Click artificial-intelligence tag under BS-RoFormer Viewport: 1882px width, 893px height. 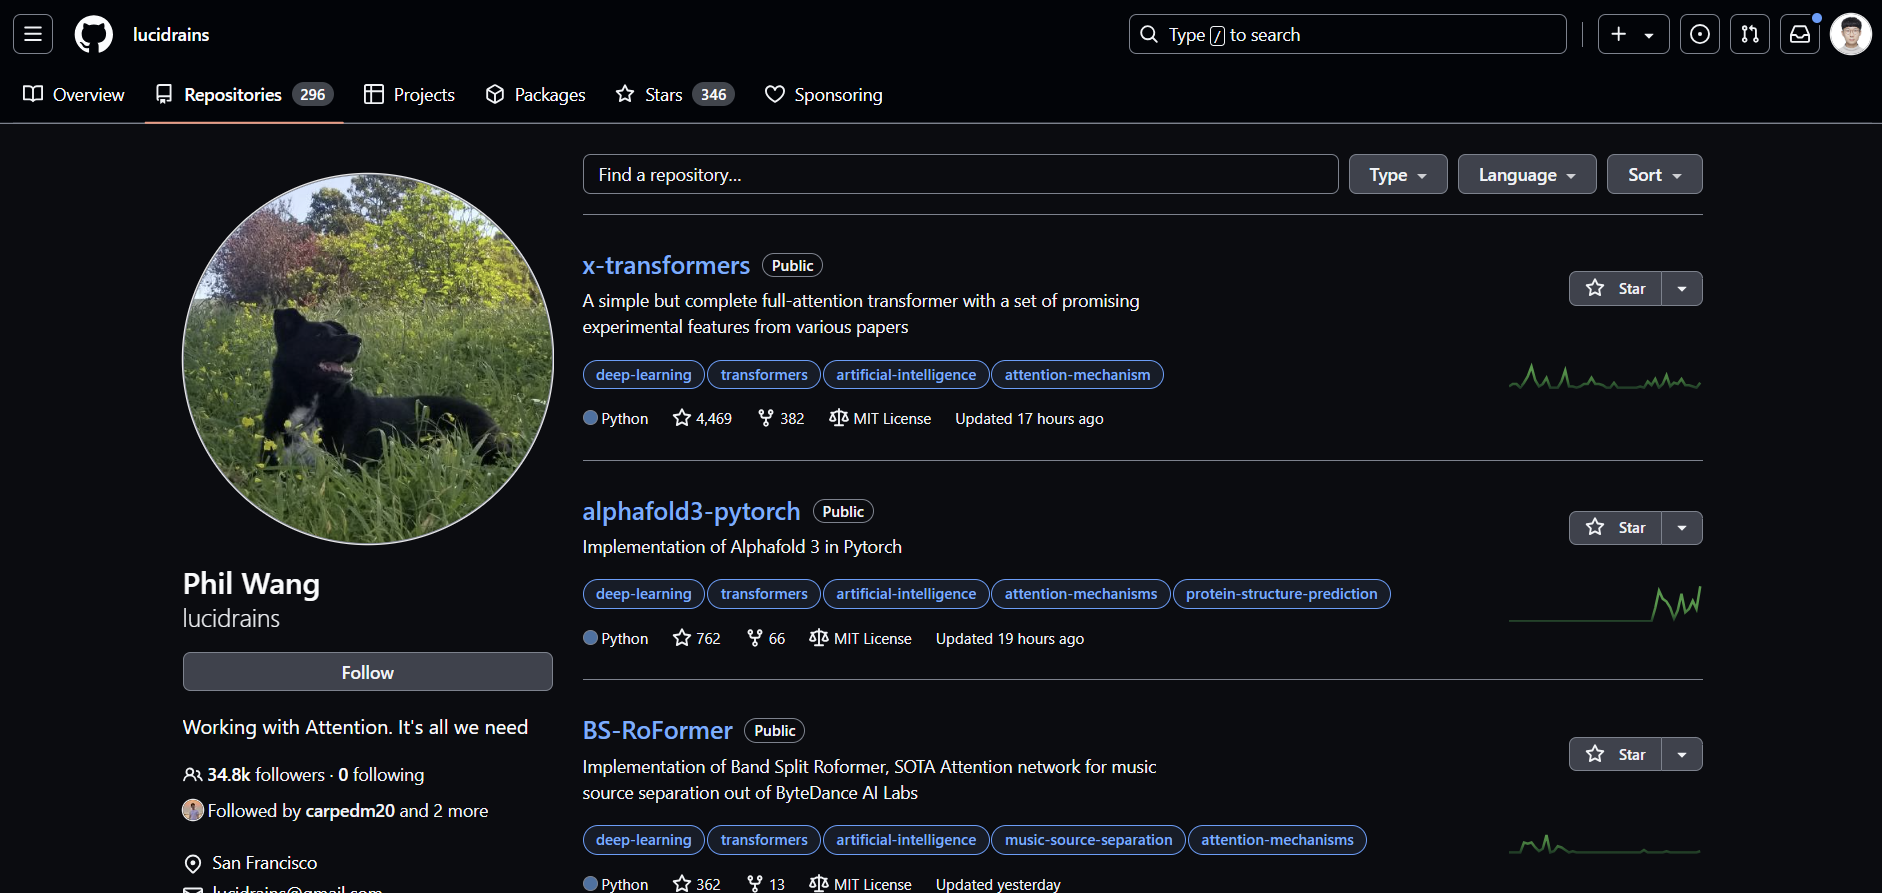906,840
